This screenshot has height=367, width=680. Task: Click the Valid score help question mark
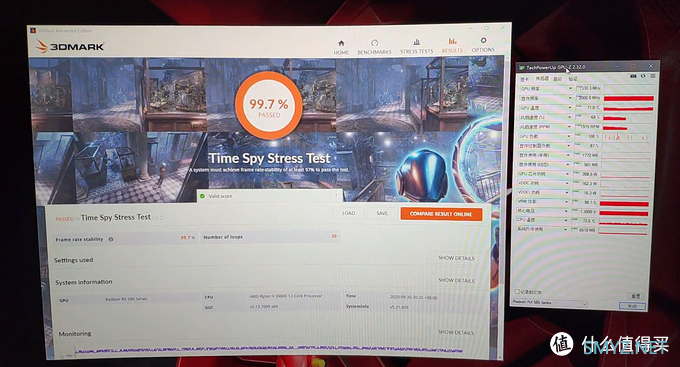pyautogui.click(x=336, y=196)
